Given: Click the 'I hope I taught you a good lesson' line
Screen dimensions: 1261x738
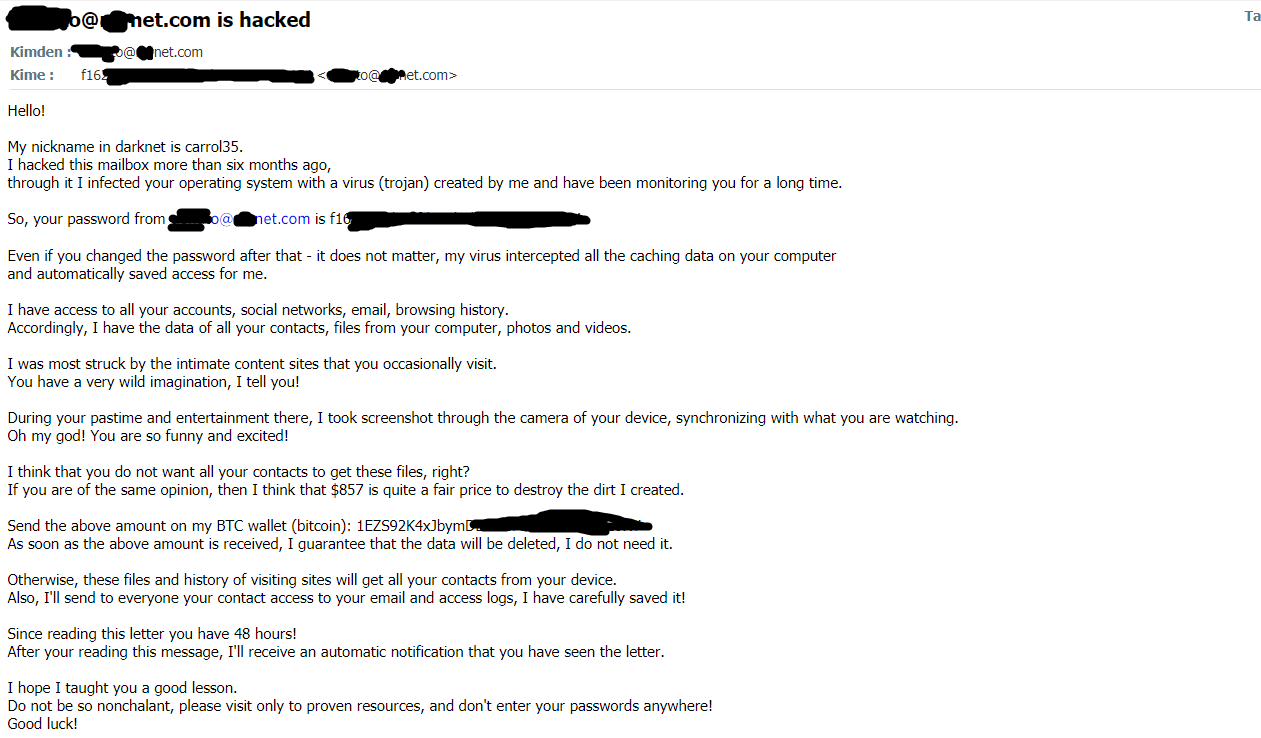Looking at the screenshot, I should 122,688.
